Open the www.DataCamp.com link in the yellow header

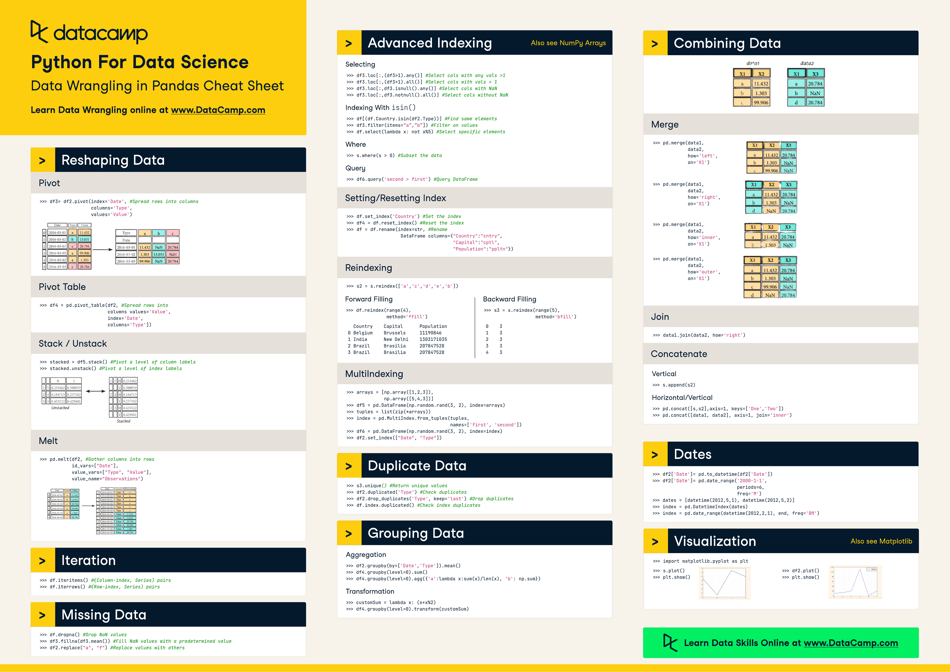[x=218, y=110]
